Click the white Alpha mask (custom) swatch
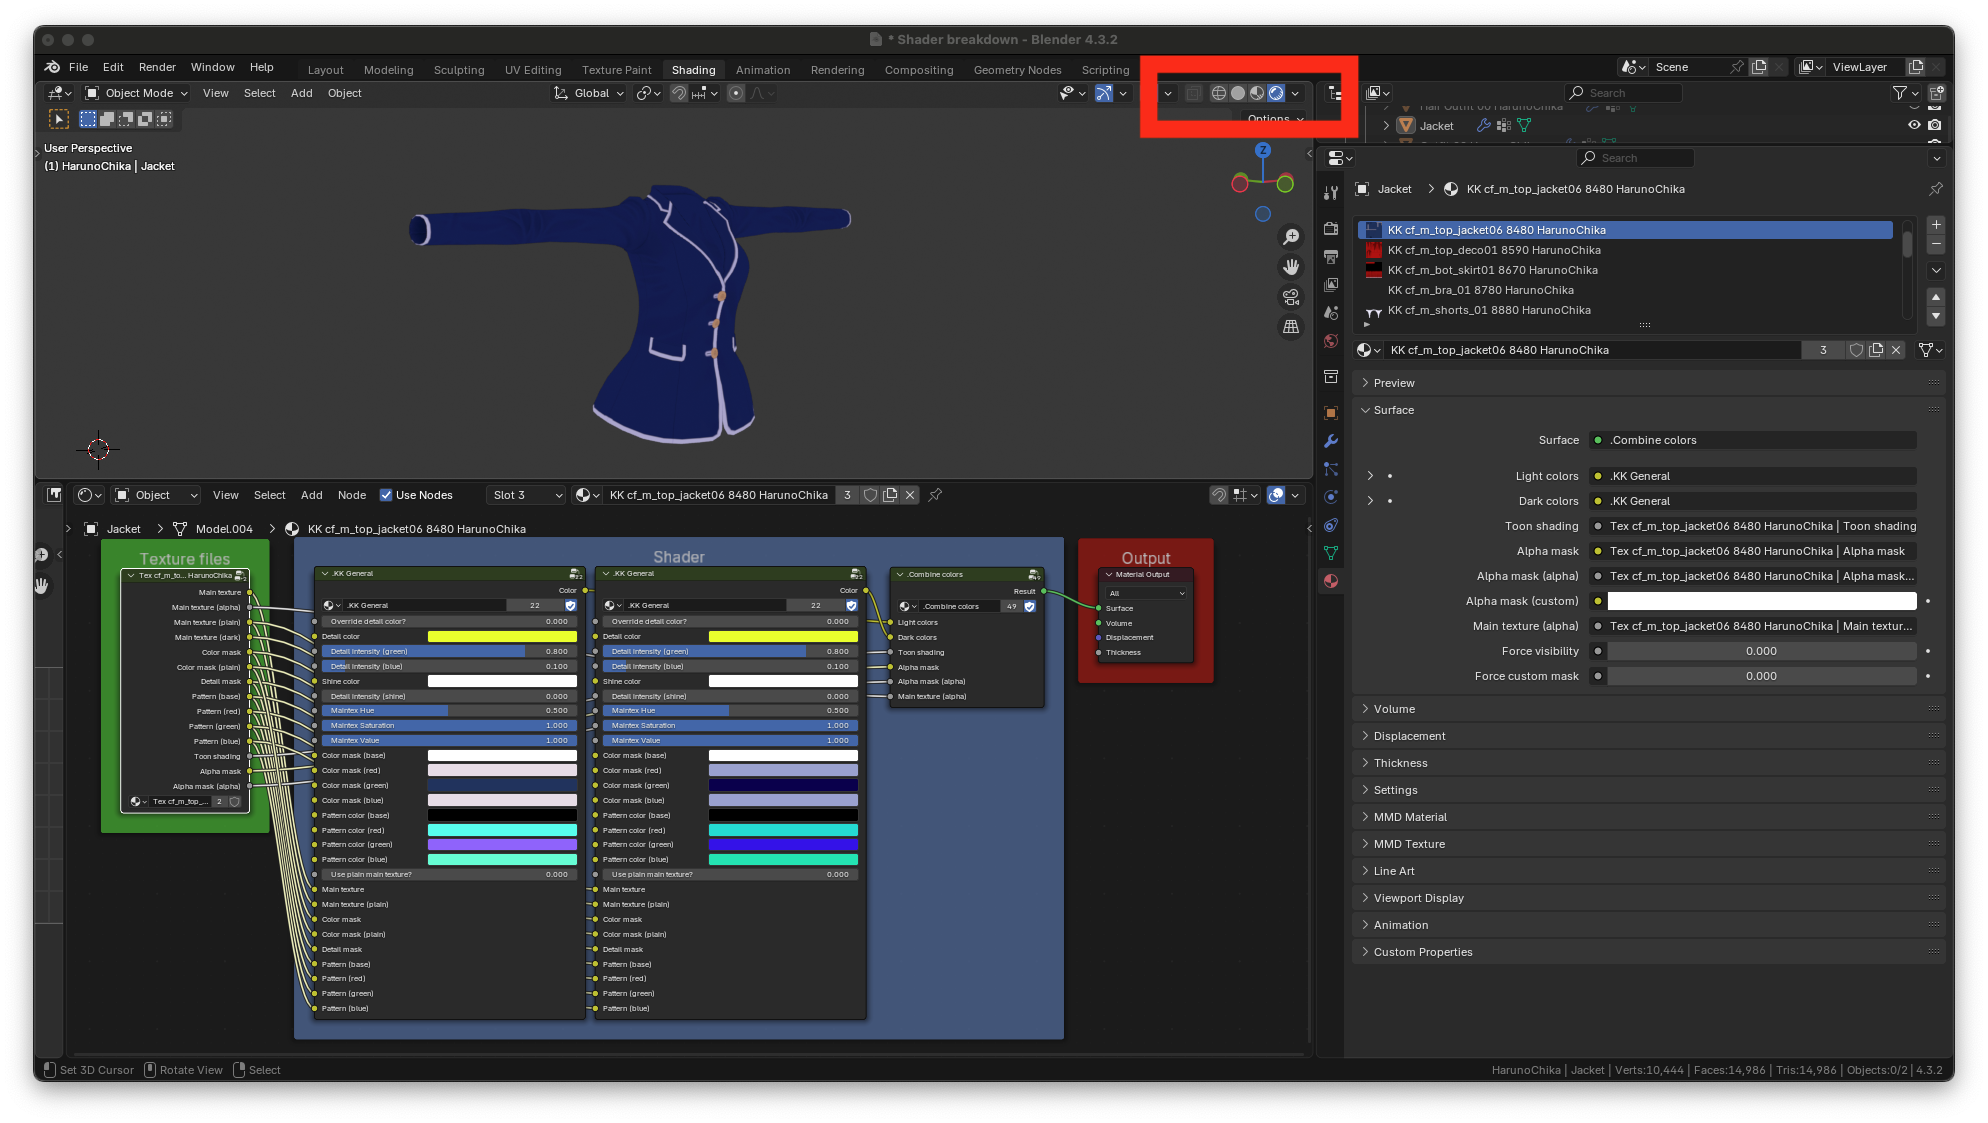The width and height of the screenshot is (1988, 1123). click(x=1761, y=601)
